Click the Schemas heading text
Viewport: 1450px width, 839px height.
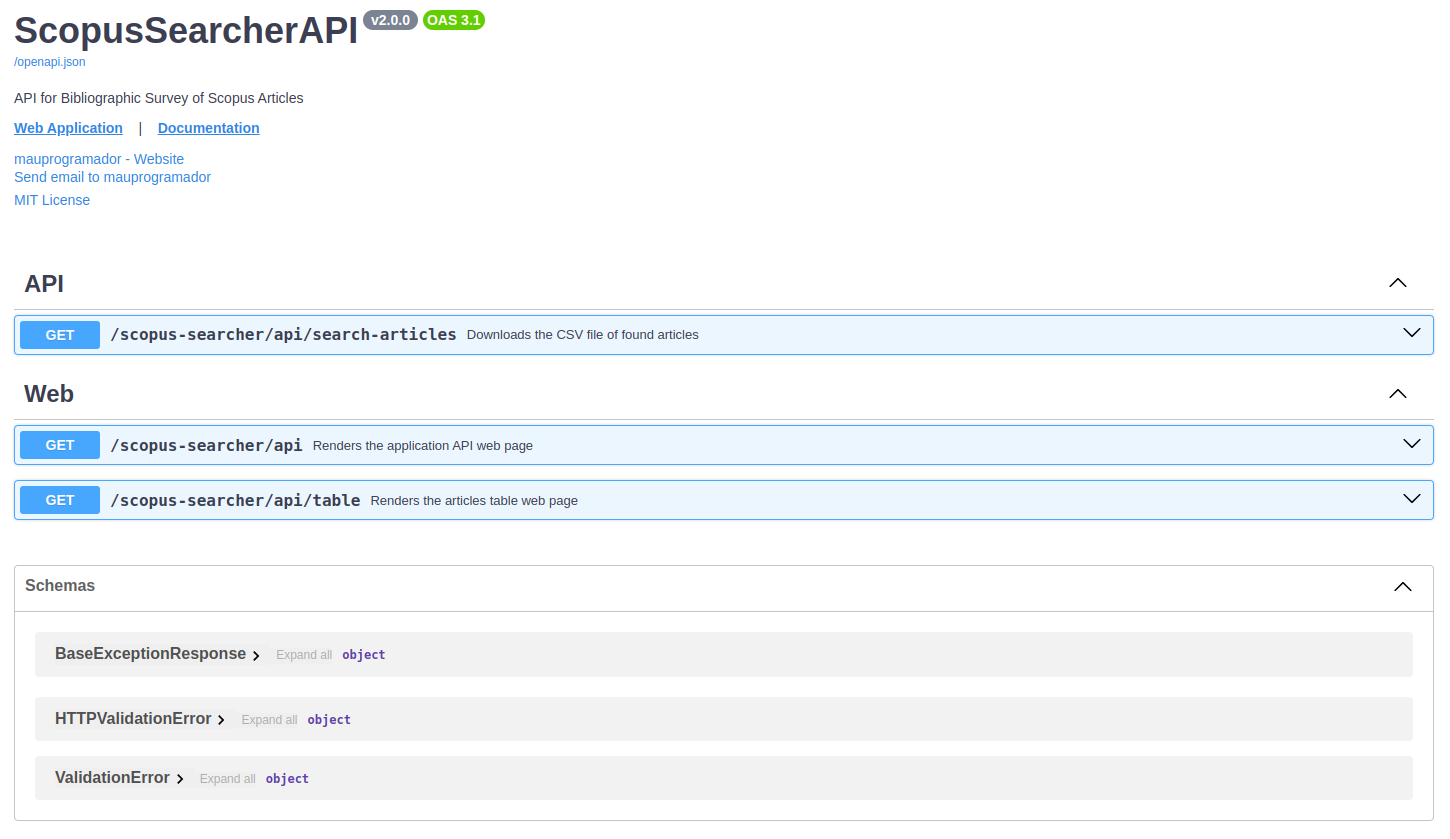(60, 586)
